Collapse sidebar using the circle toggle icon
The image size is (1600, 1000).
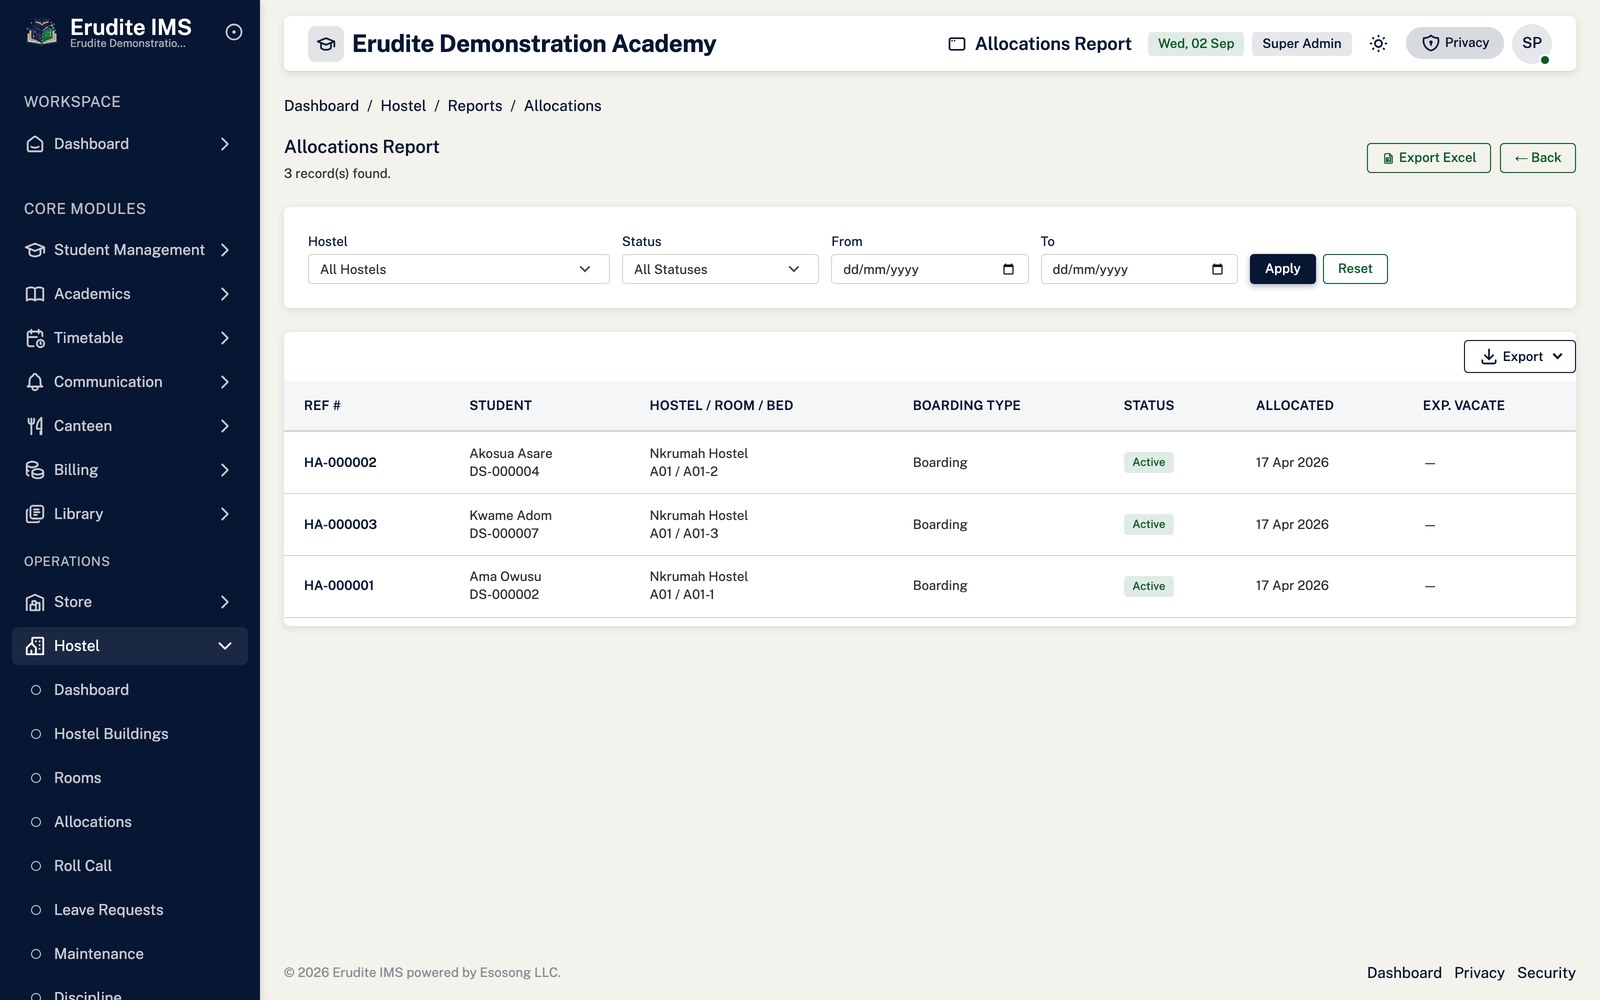[234, 32]
